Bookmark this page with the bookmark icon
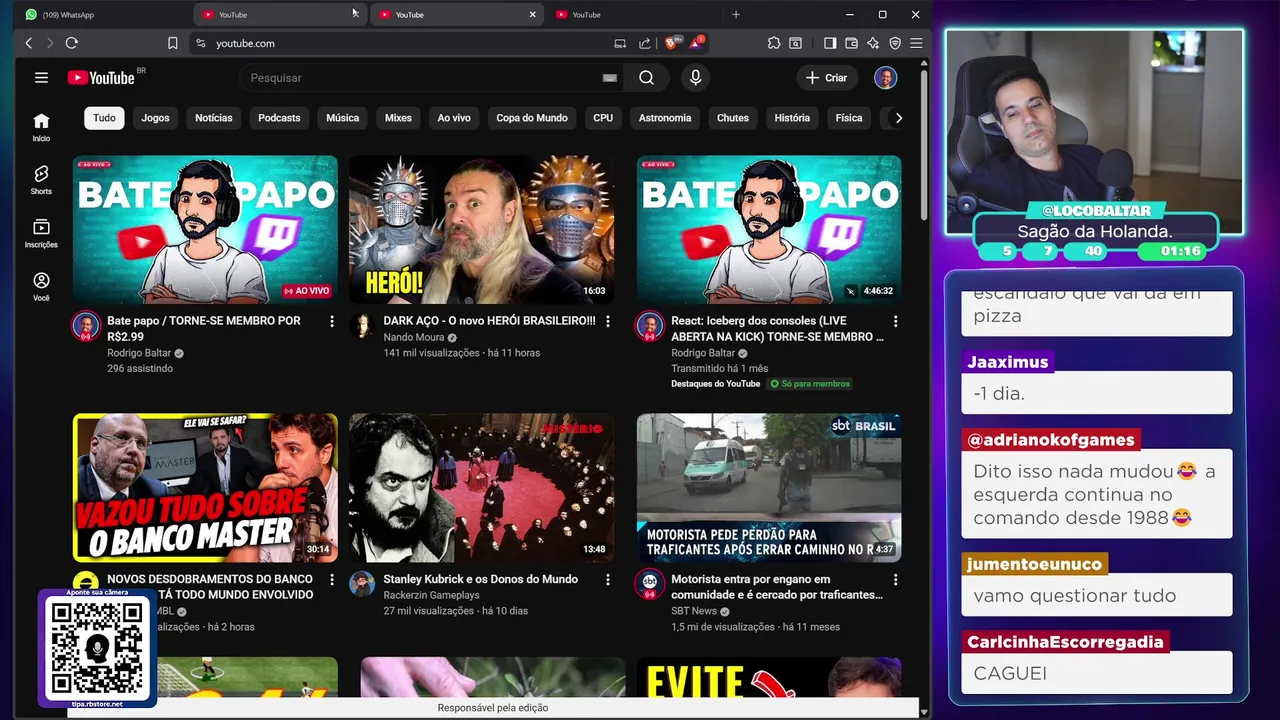 (x=172, y=43)
